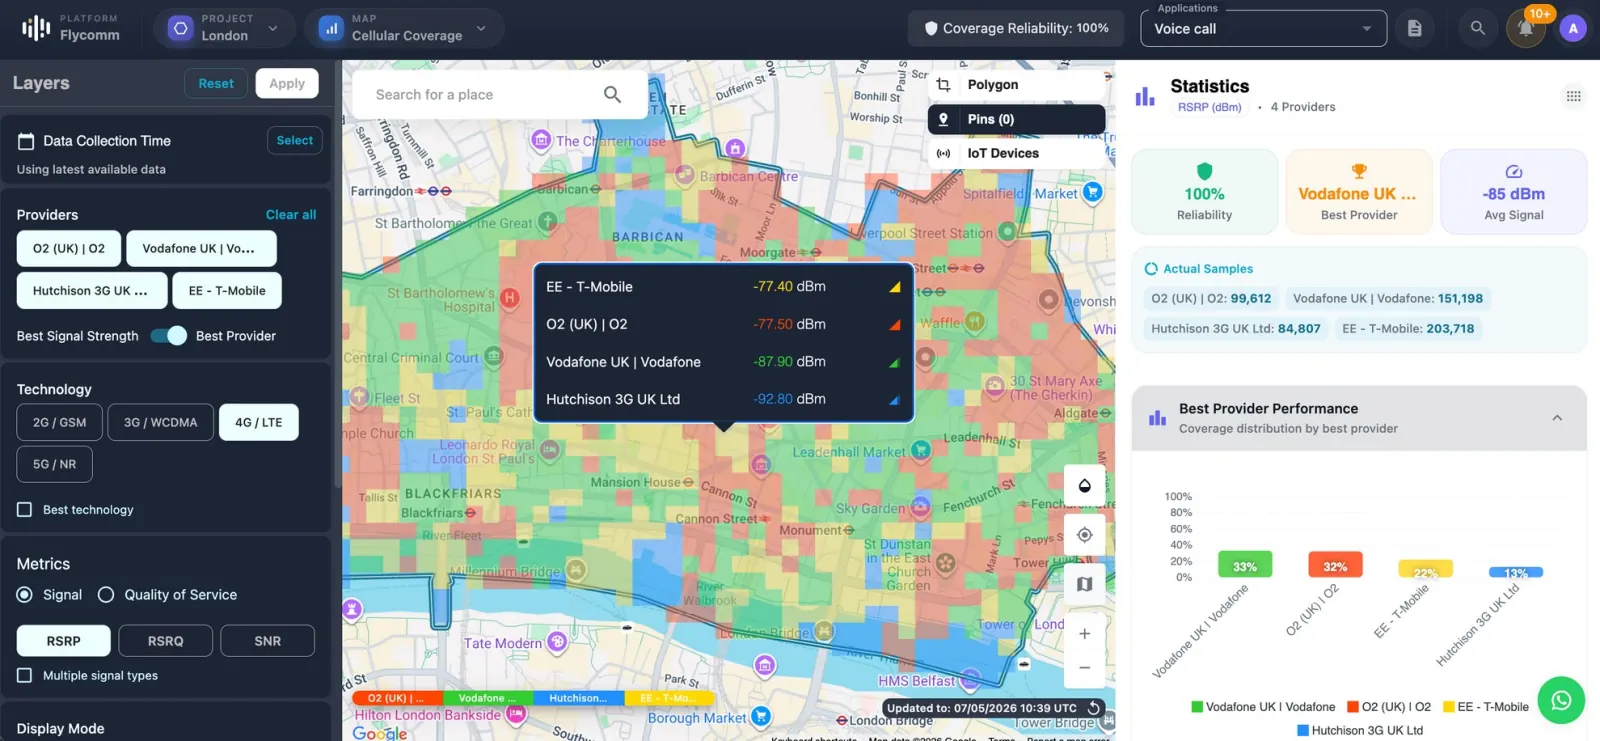Click the Coverage Reliability: 100% indicator
Image resolution: width=1600 pixels, height=741 pixels.
[x=1016, y=29]
